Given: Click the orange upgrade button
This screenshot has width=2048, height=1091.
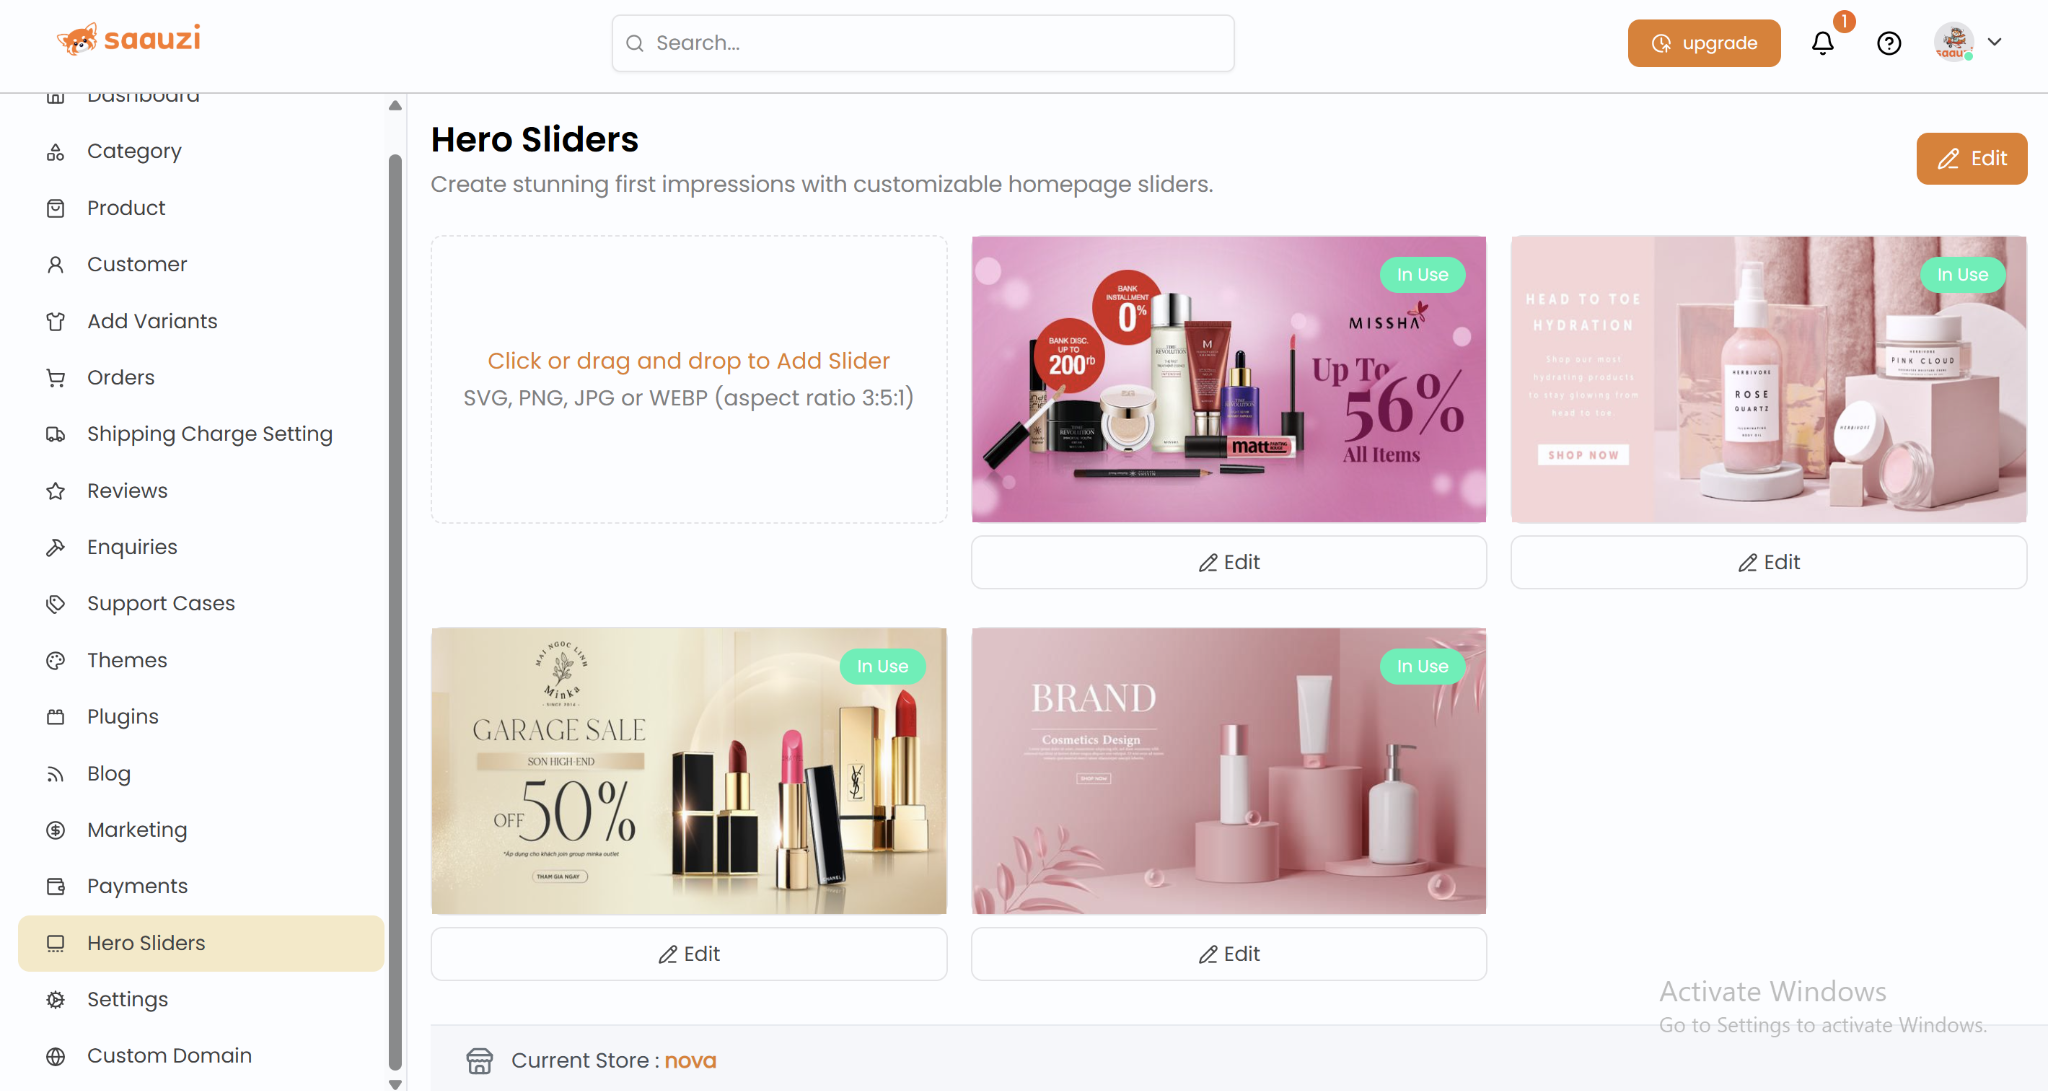Looking at the screenshot, I should pyautogui.click(x=1704, y=43).
